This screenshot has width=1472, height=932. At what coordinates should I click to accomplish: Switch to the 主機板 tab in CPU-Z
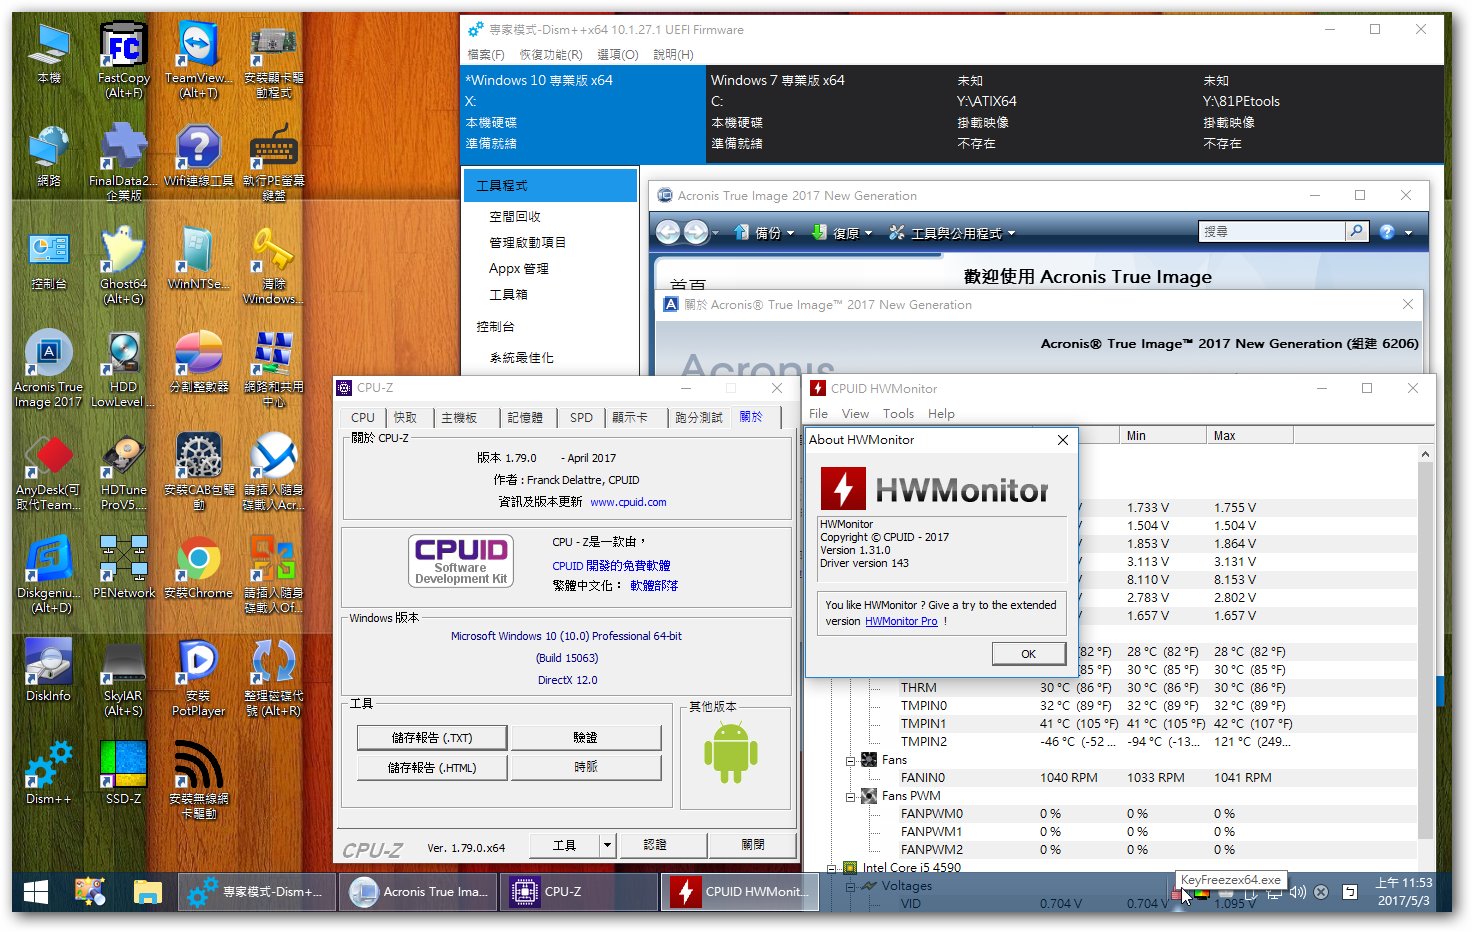[x=459, y=417]
